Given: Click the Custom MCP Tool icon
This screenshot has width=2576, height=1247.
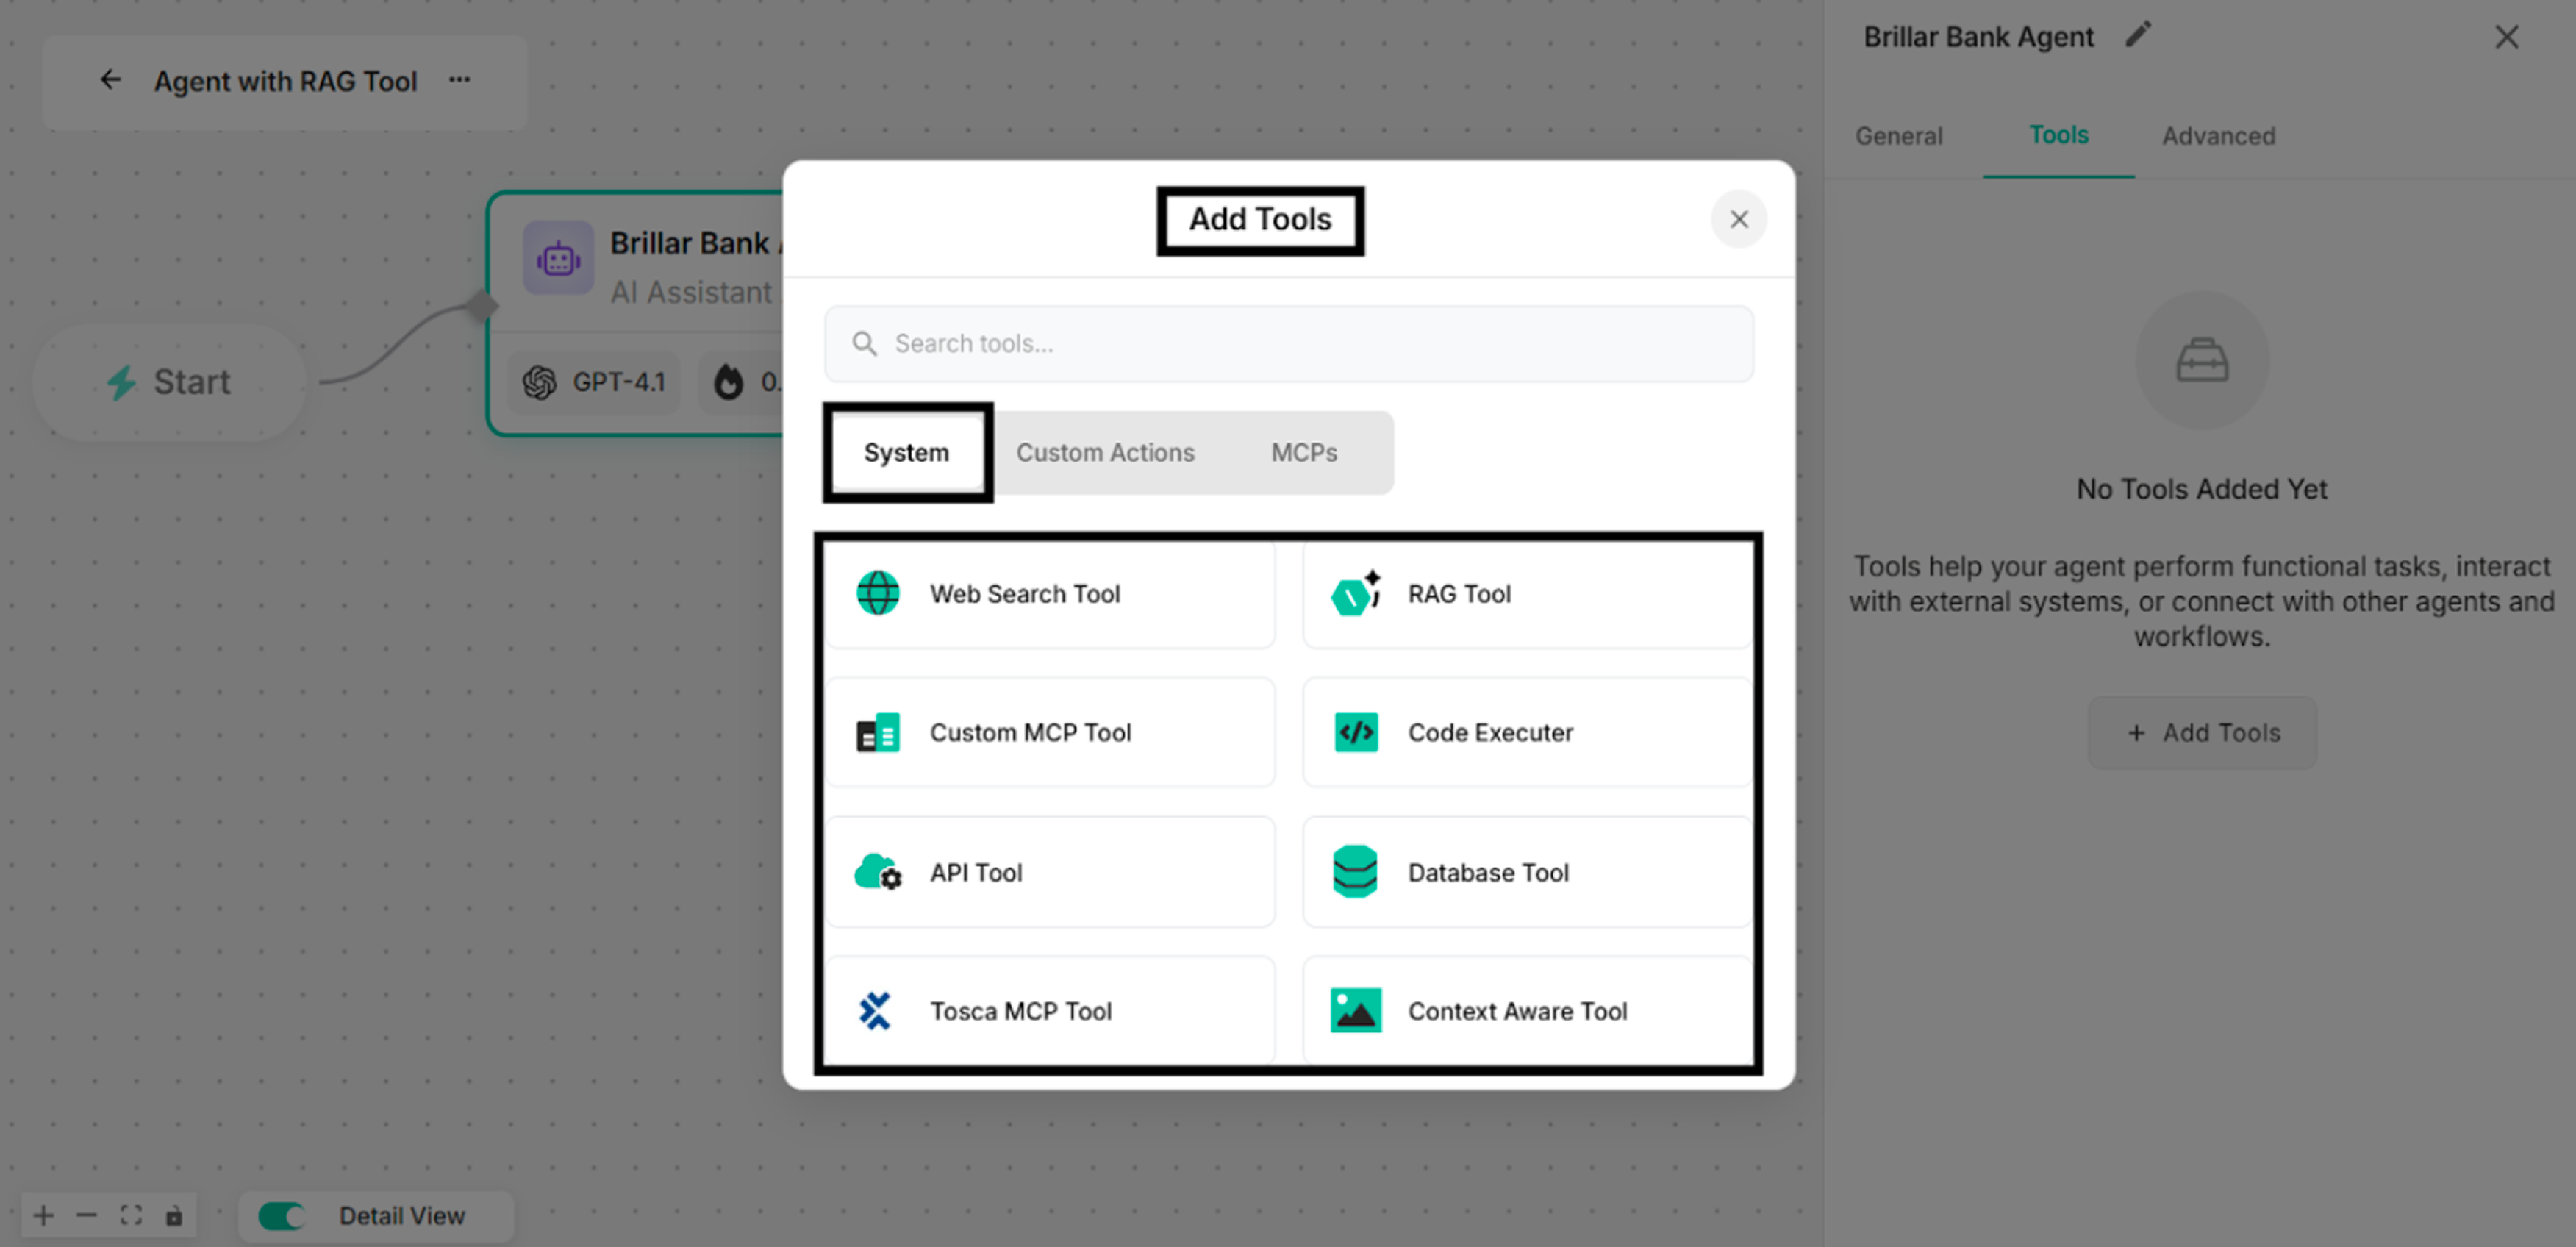Looking at the screenshot, I should 877,732.
